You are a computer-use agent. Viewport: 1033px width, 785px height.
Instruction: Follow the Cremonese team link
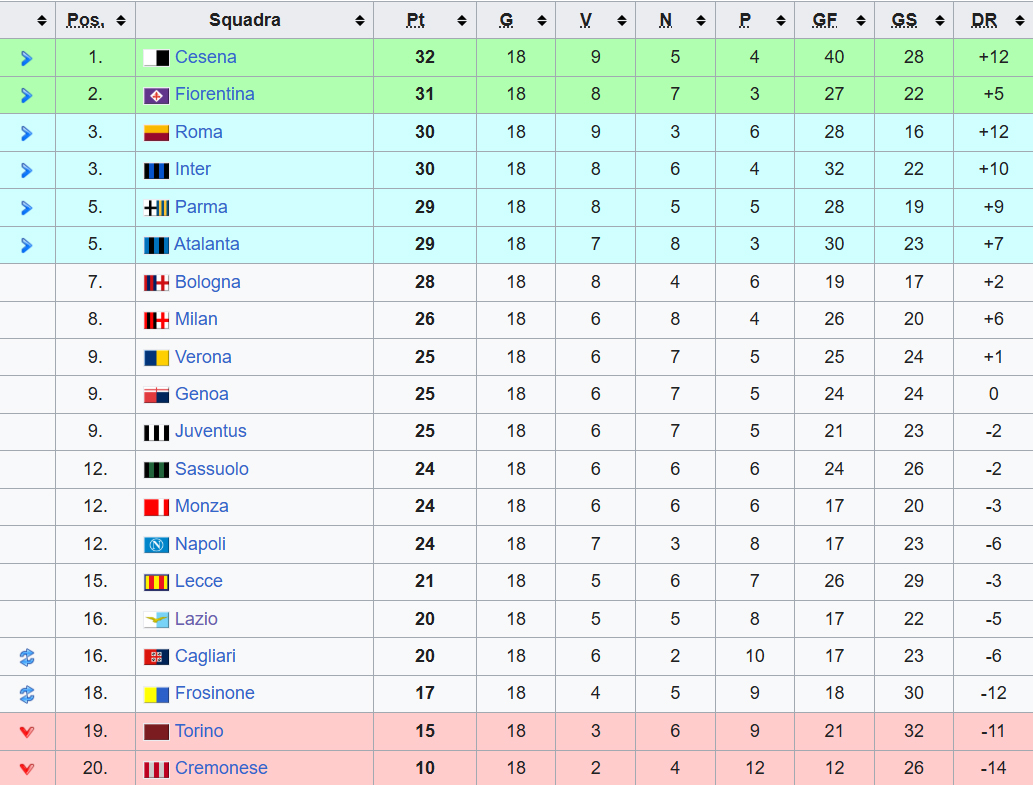[221, 768]
